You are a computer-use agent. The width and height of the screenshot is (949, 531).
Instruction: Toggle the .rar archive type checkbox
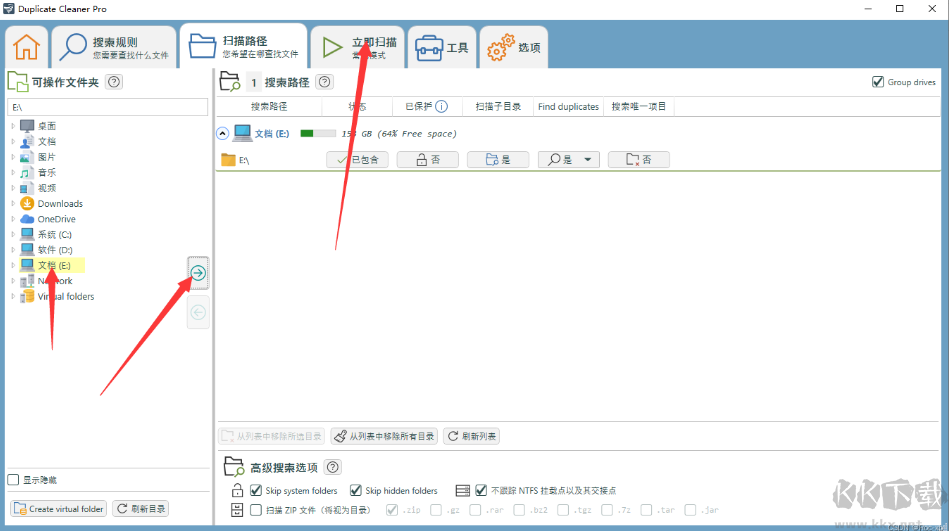(x=475, y=510)
